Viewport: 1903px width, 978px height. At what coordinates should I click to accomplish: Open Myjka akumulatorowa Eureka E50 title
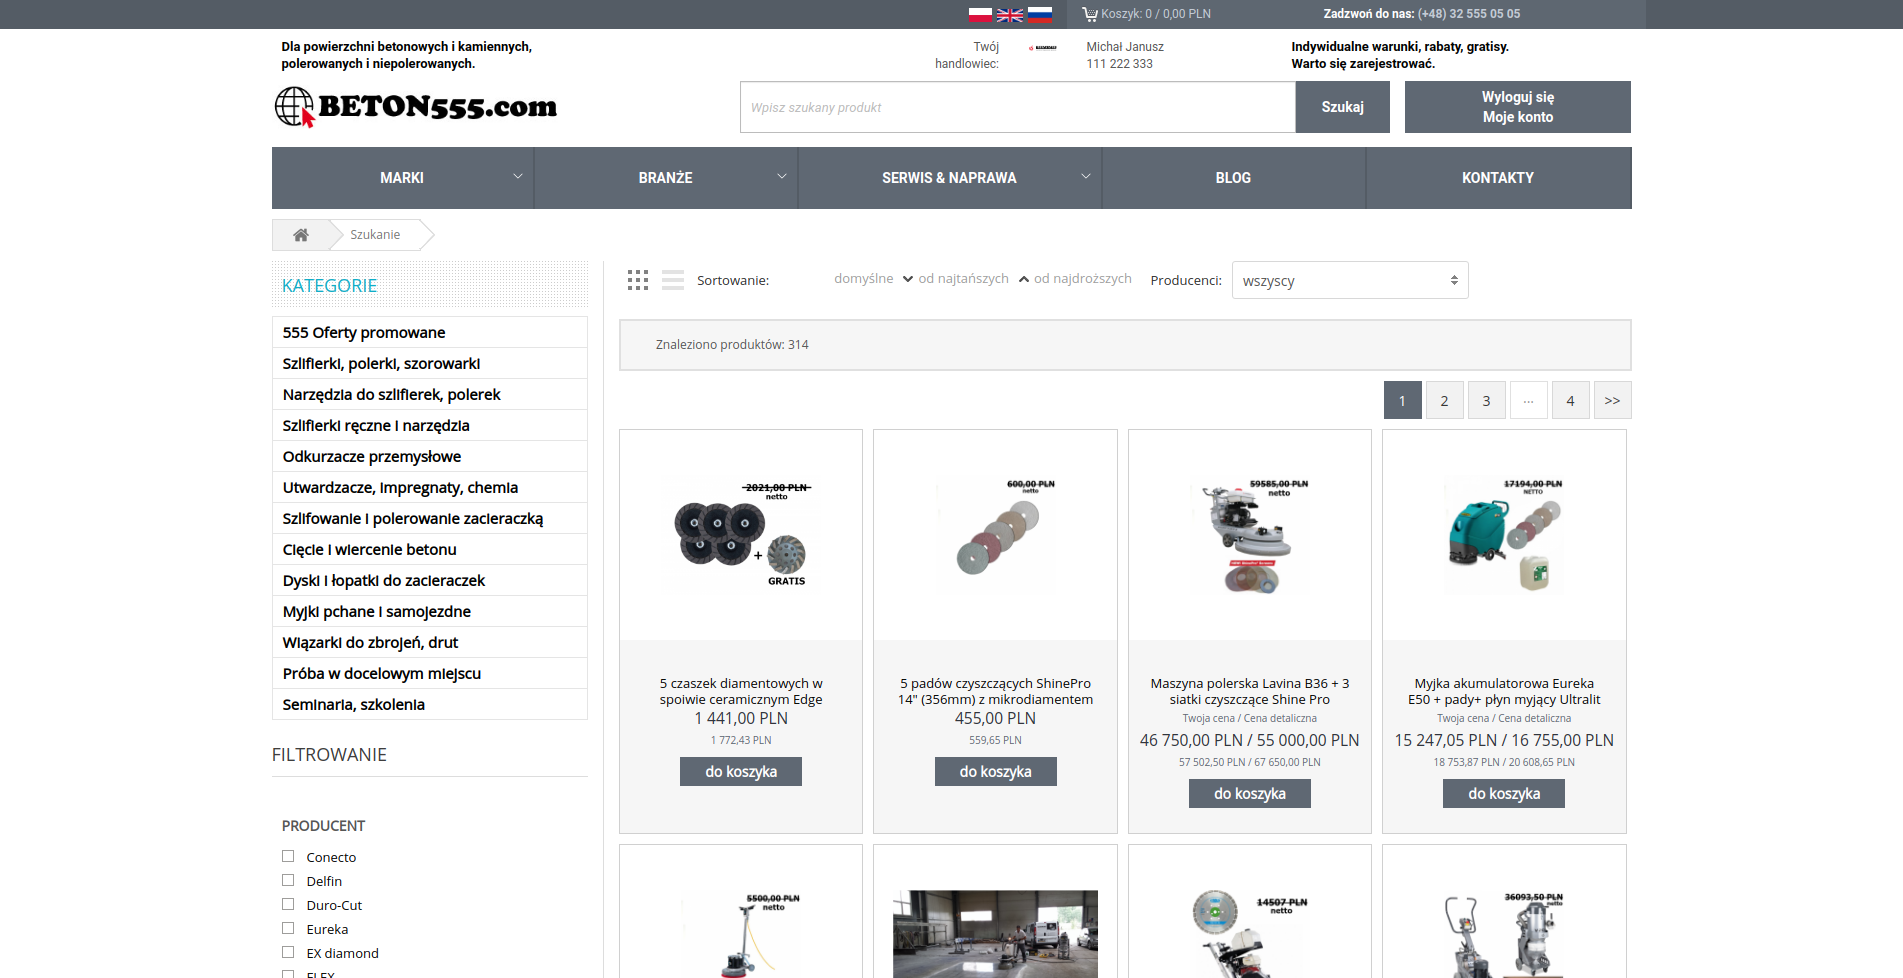coord(1504,691)
